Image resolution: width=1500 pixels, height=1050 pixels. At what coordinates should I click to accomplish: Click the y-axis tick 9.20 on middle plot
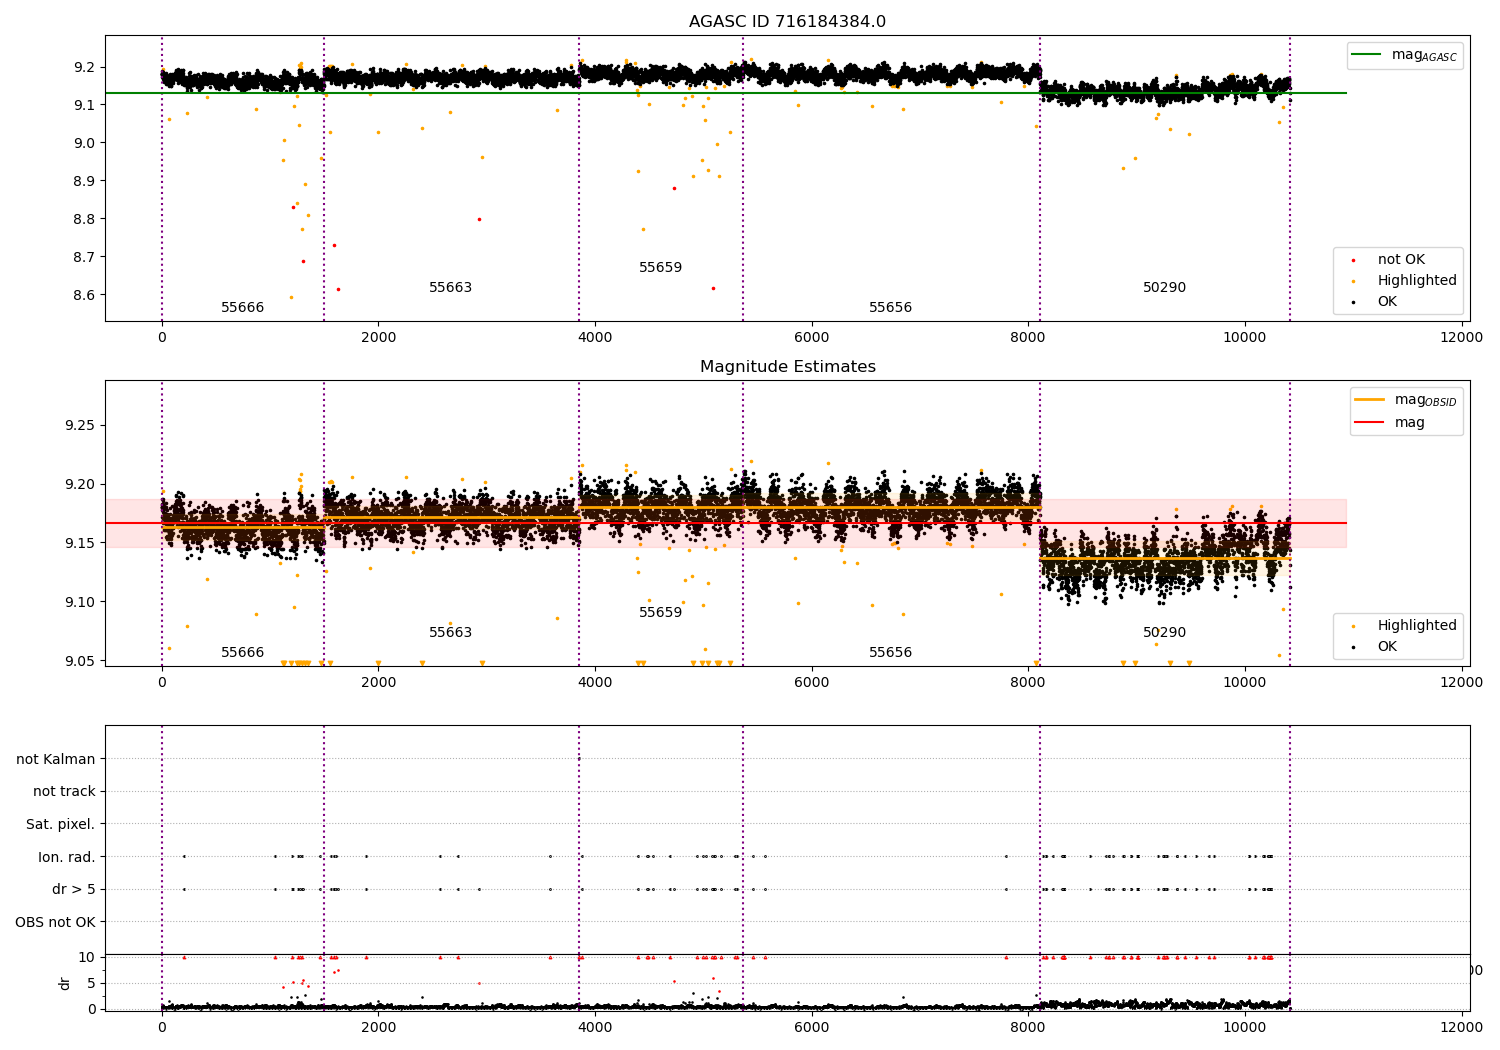[x=80, y=485]
